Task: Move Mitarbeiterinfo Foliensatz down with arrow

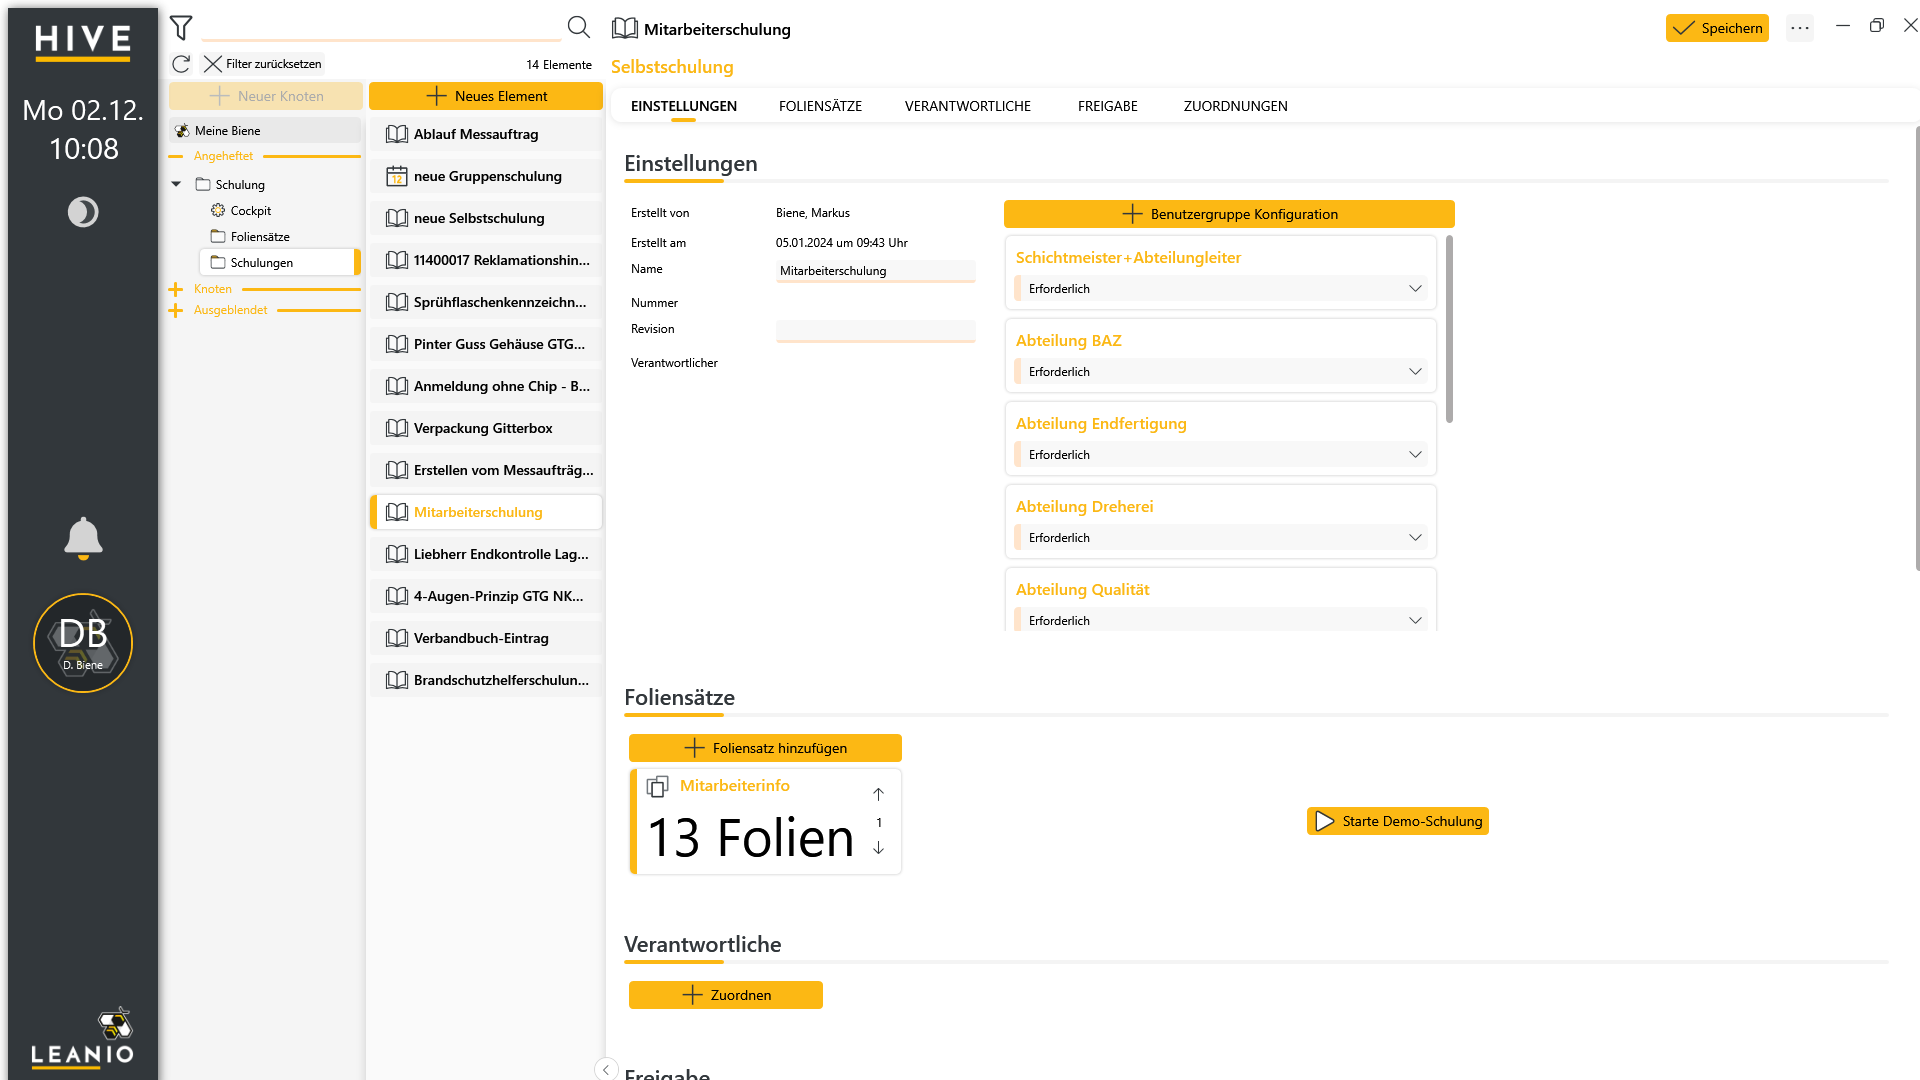Action: click(878, 848)
